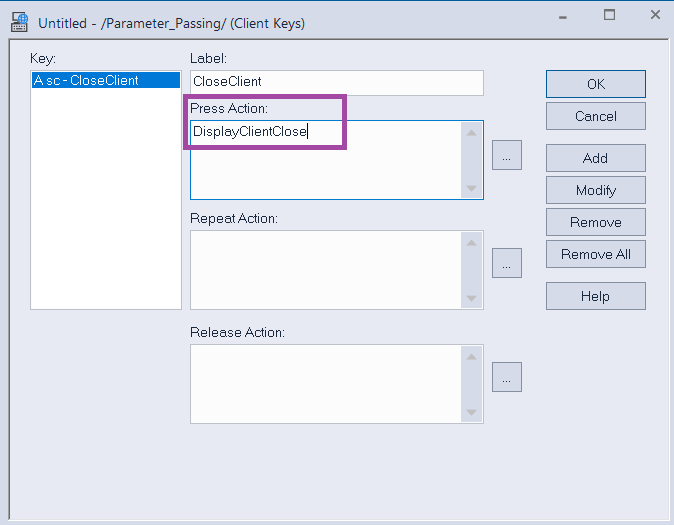
Task: Click Press Action scroll down arrow
Action: (472, 188)
